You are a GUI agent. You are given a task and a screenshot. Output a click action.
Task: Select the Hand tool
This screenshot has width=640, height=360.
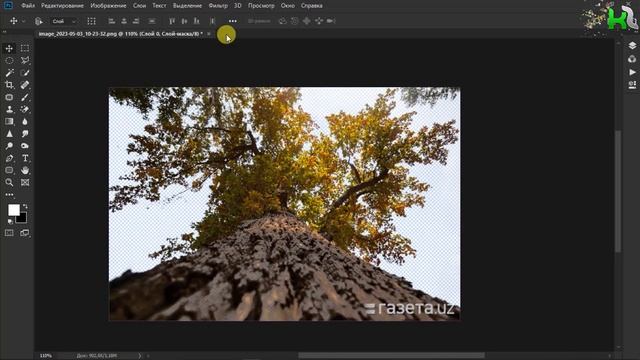point(25,170)
